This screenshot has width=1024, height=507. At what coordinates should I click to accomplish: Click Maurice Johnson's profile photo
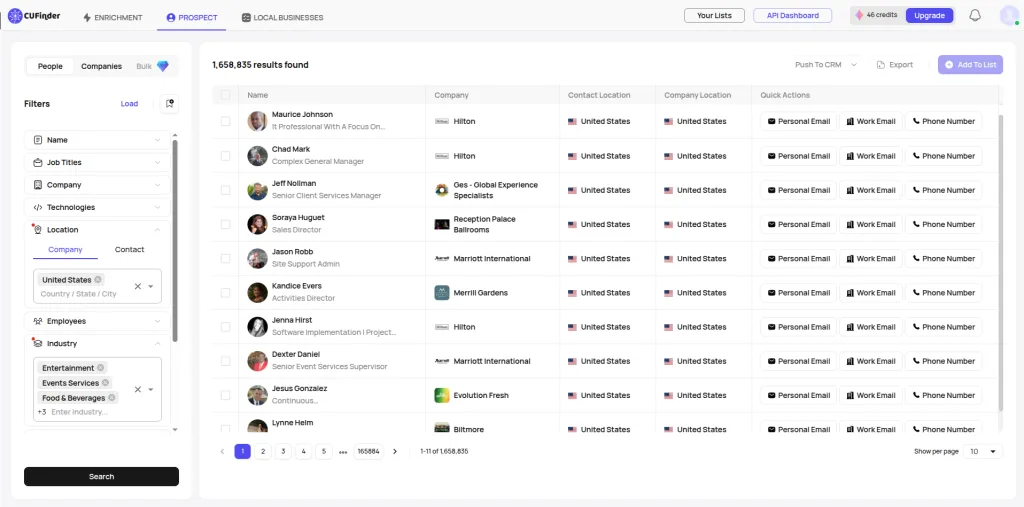coord(257,121)
